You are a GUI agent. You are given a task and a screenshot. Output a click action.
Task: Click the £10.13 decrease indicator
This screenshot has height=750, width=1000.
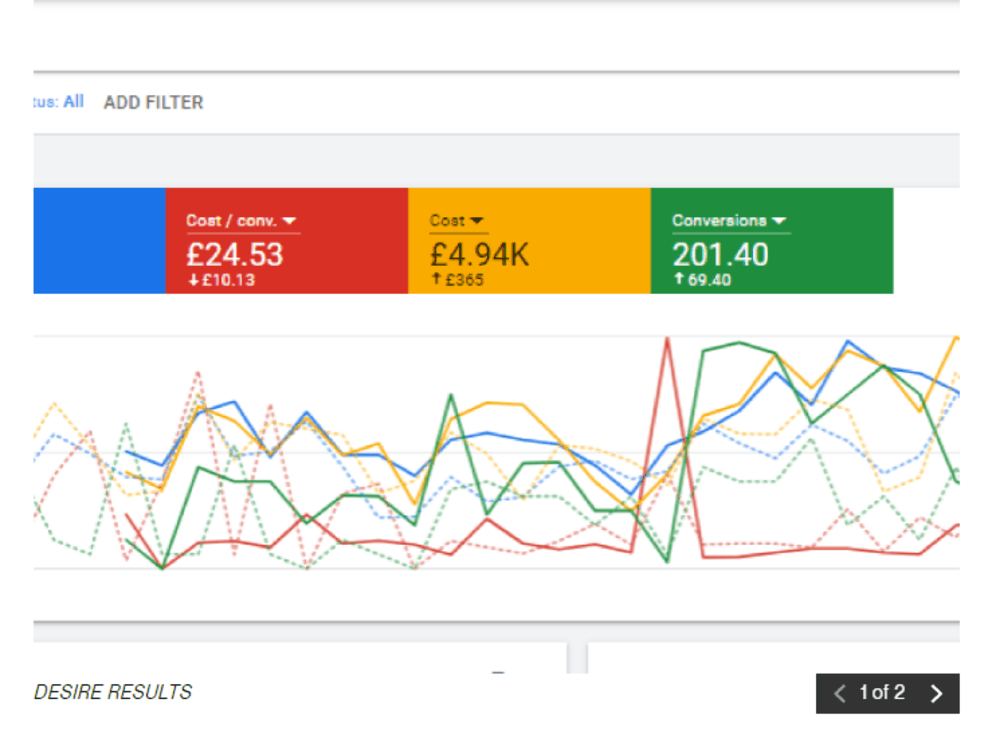coord(221,280)
